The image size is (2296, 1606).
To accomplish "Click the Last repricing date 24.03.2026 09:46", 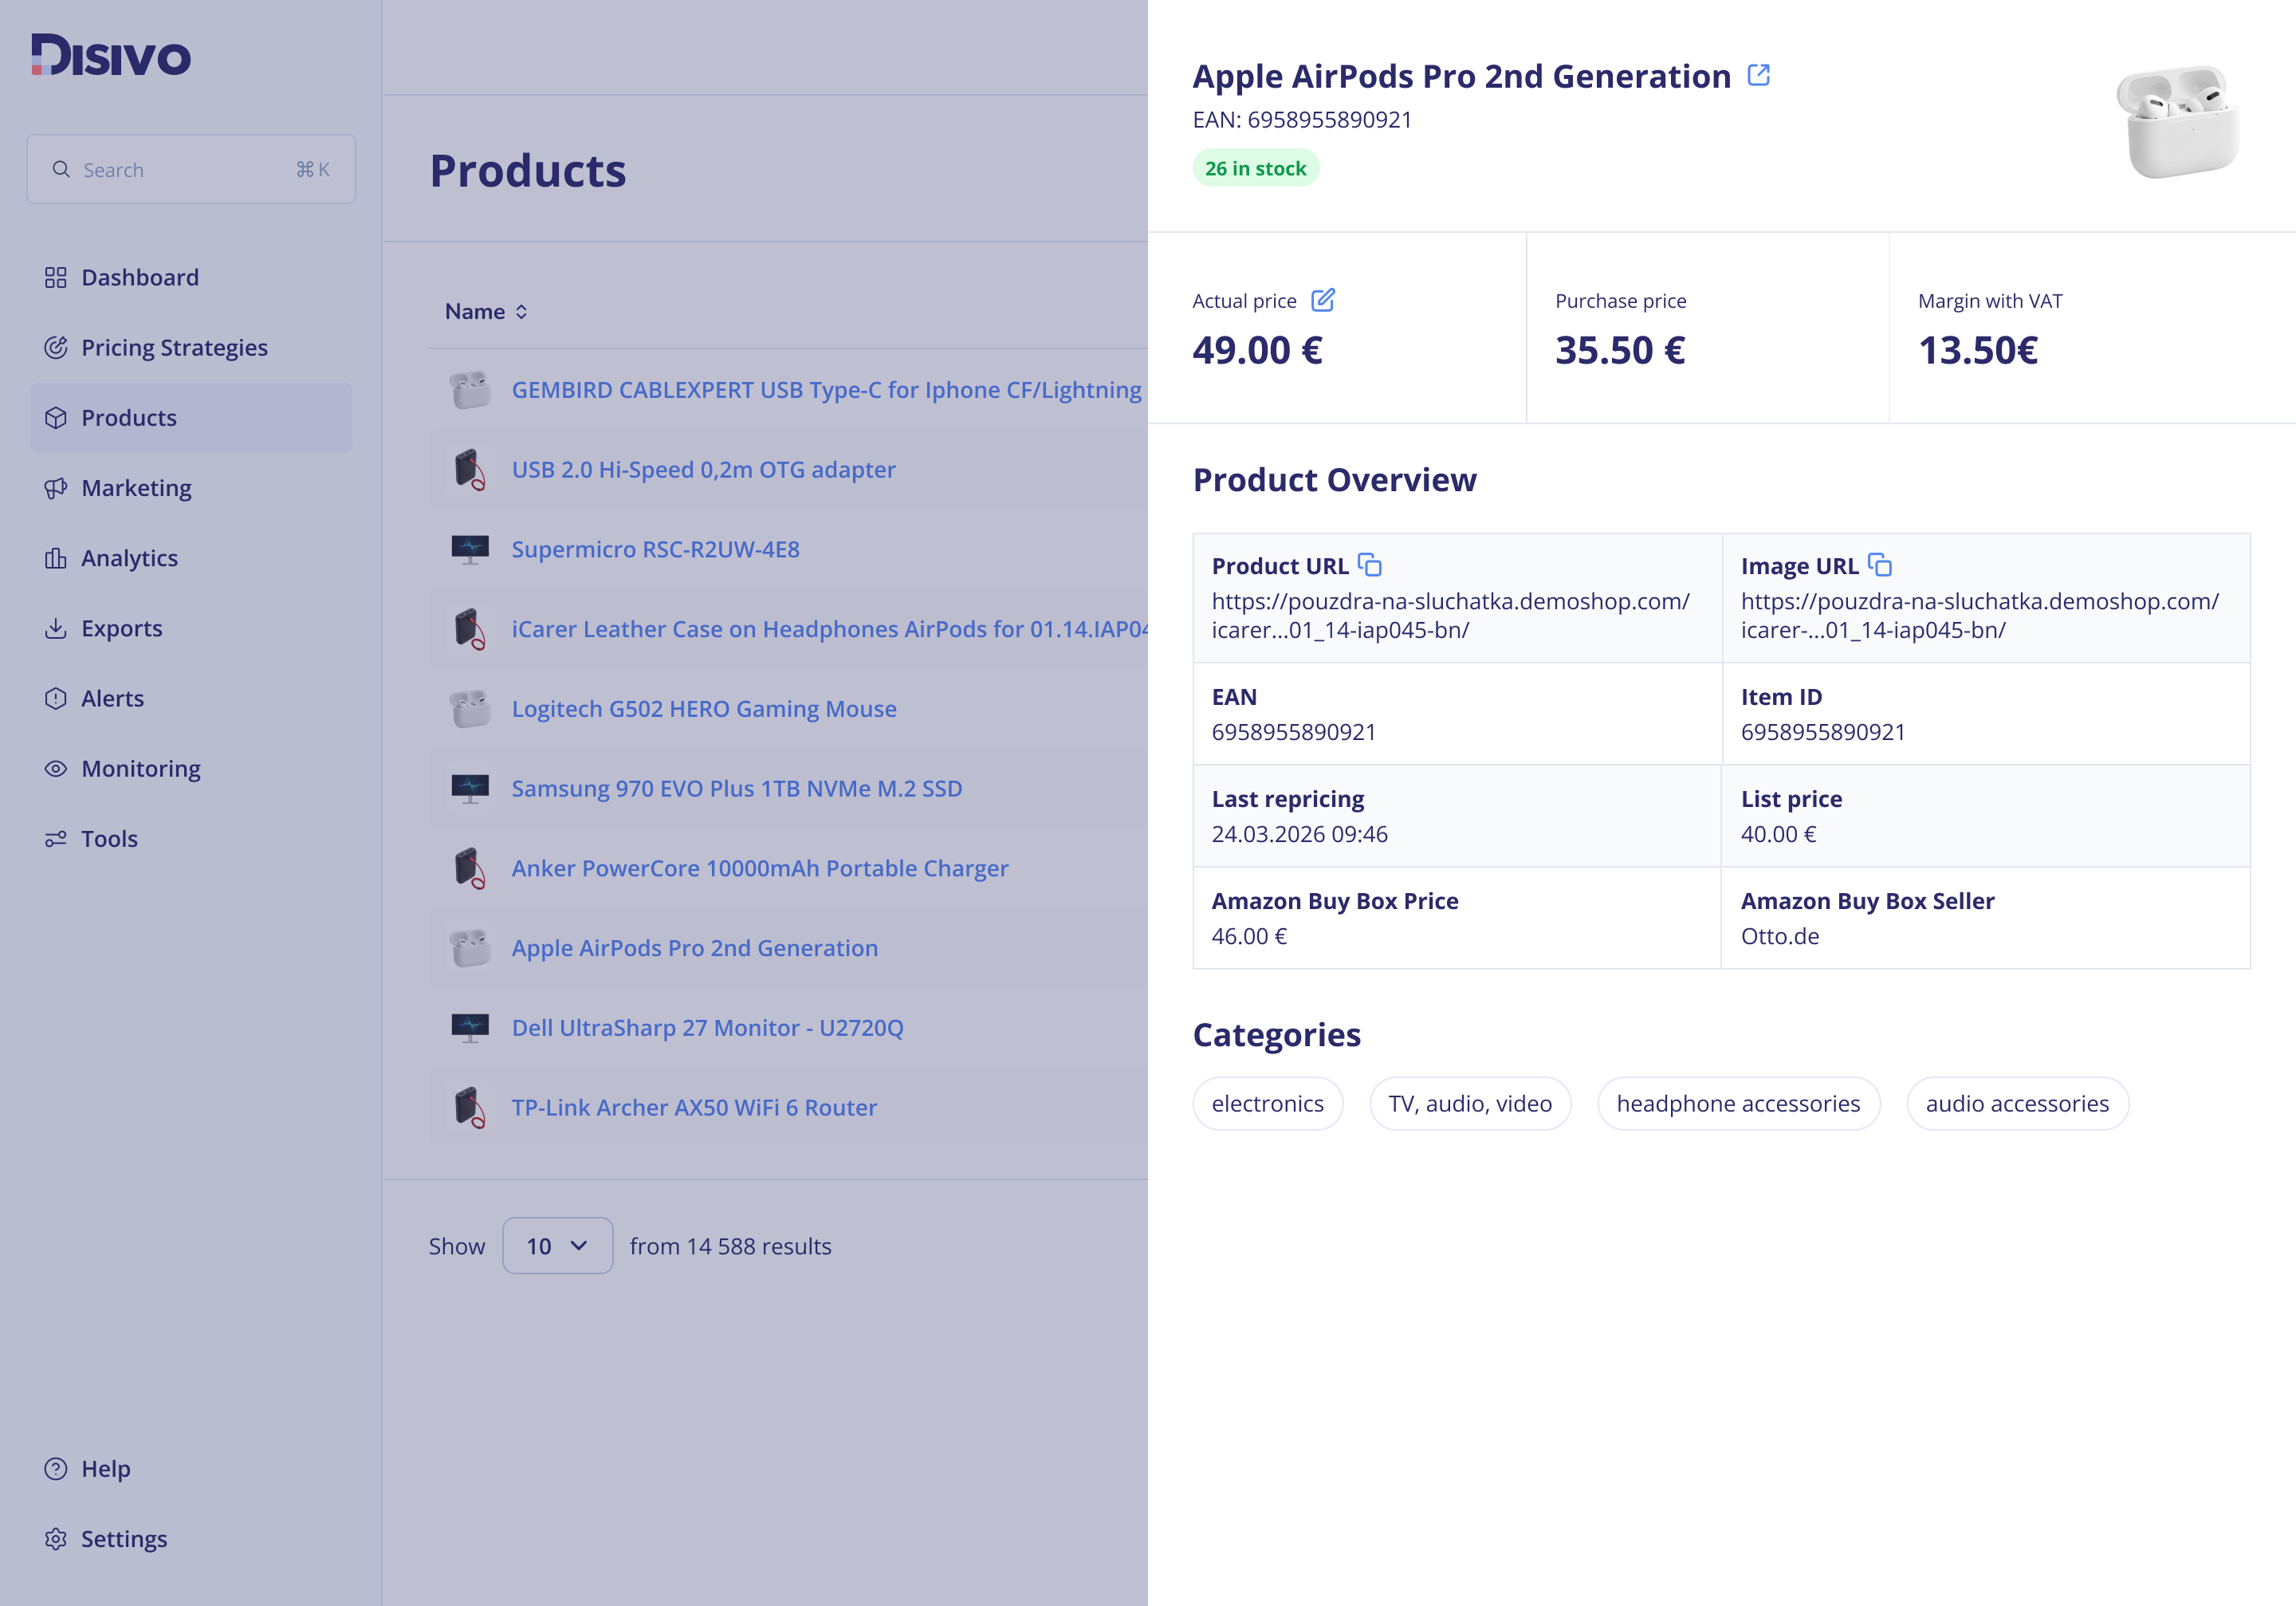I will point(1300,834).
